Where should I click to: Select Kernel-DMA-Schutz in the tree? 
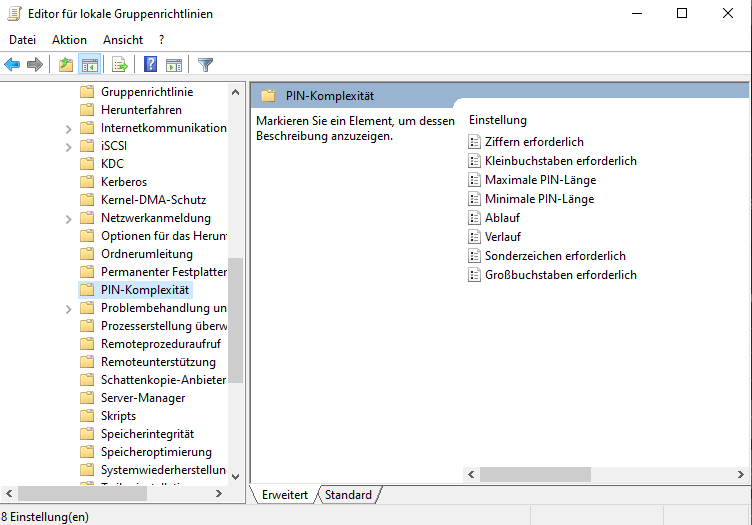point(153,199)
